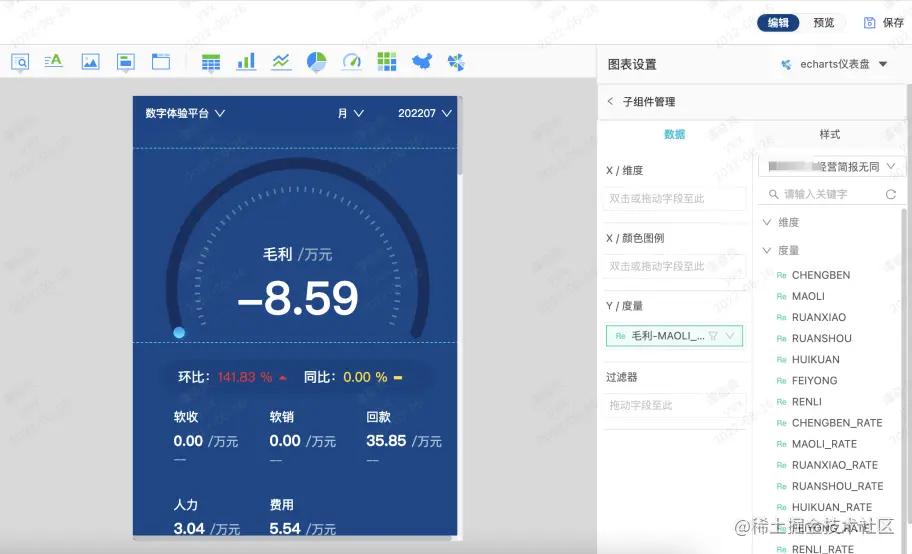
Task: Switch to 预览 mode
Action: pos(824,23)
